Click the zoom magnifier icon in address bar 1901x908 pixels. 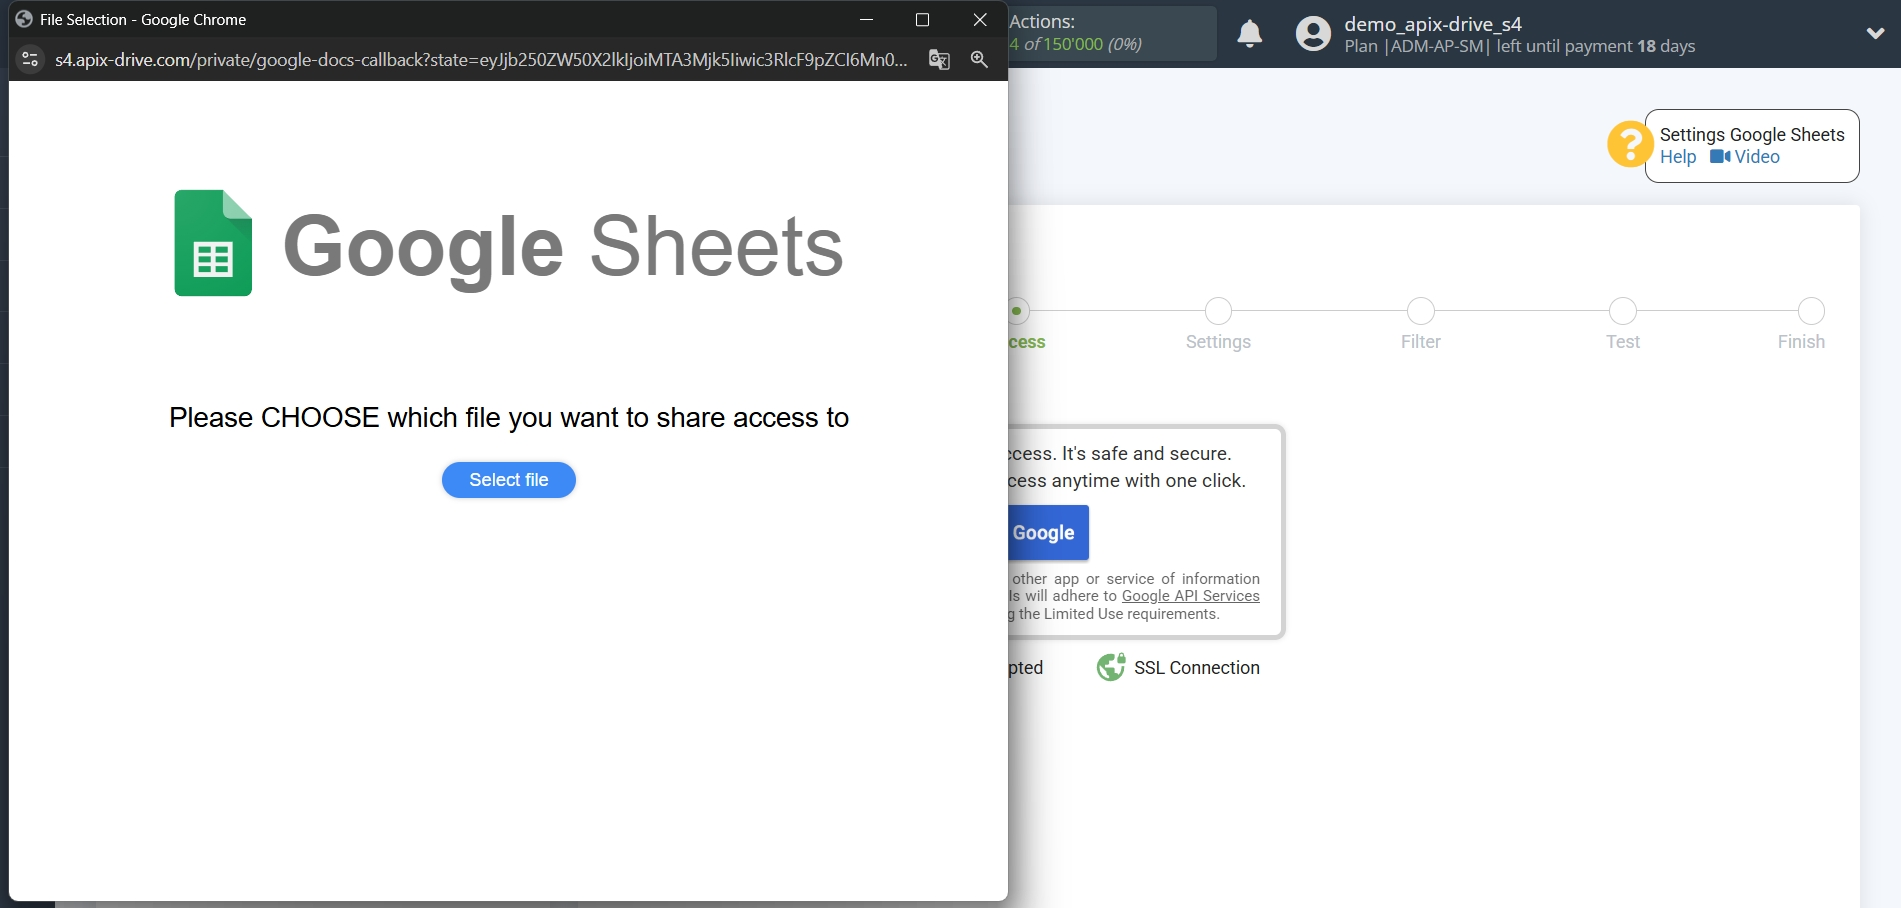click(980, 60)
